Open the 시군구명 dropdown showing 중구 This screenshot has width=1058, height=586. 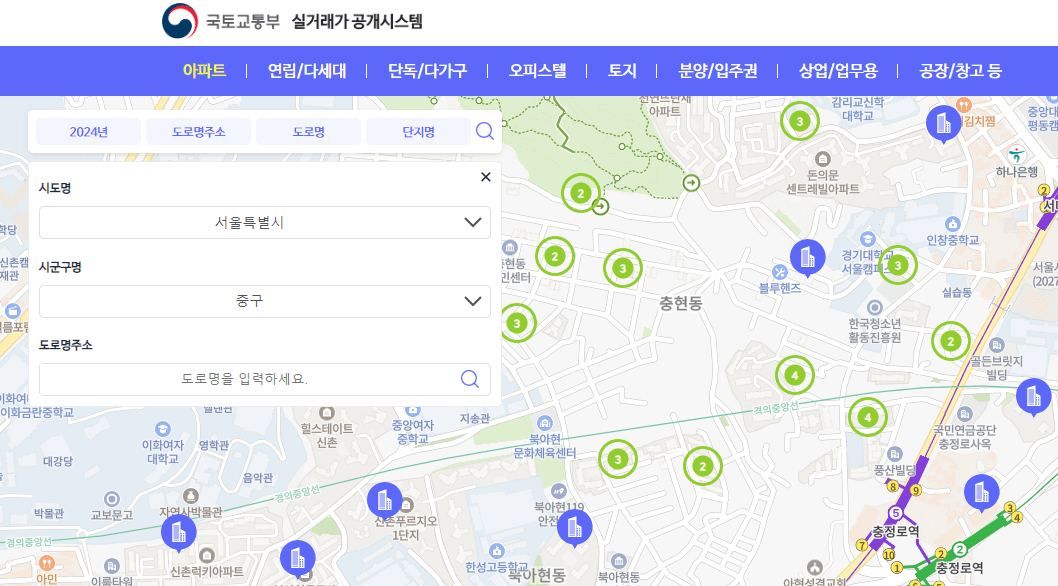coord(264,301)
